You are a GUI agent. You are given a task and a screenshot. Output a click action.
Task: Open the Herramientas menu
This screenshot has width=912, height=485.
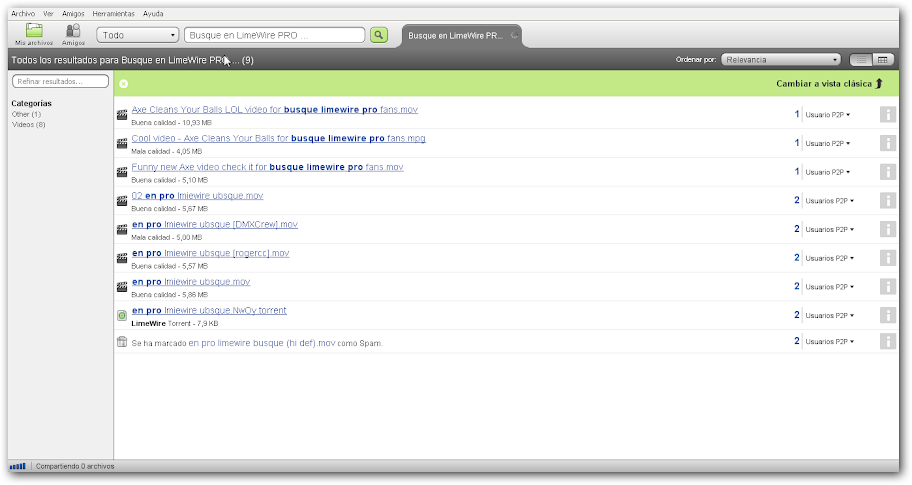coord(113,13)
